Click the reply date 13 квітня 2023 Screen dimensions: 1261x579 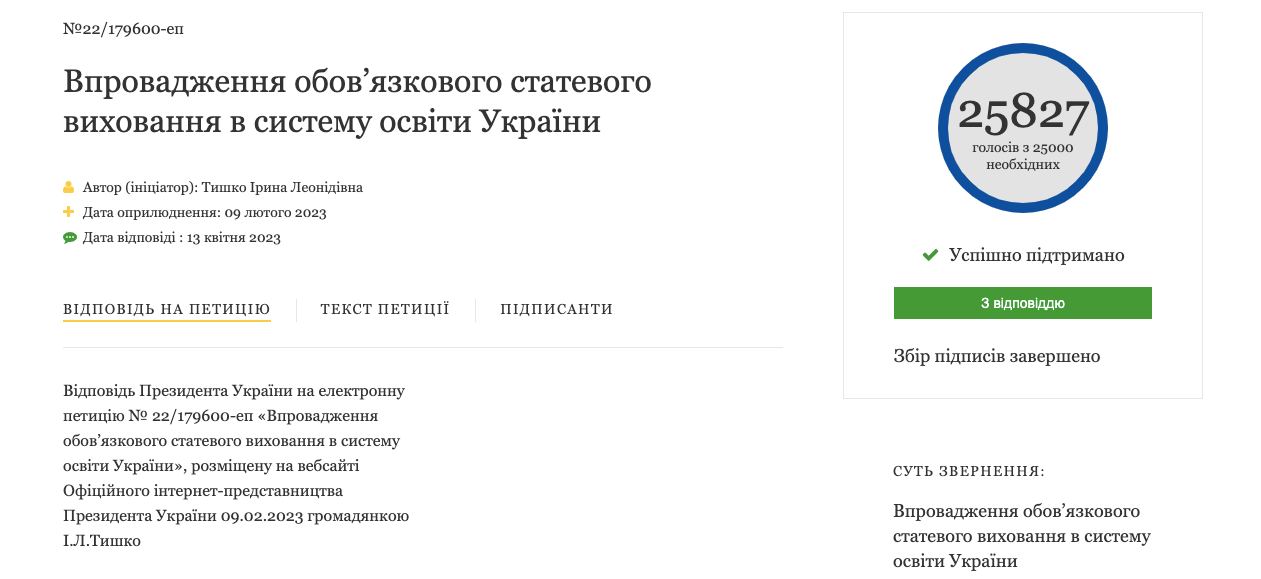233,238
